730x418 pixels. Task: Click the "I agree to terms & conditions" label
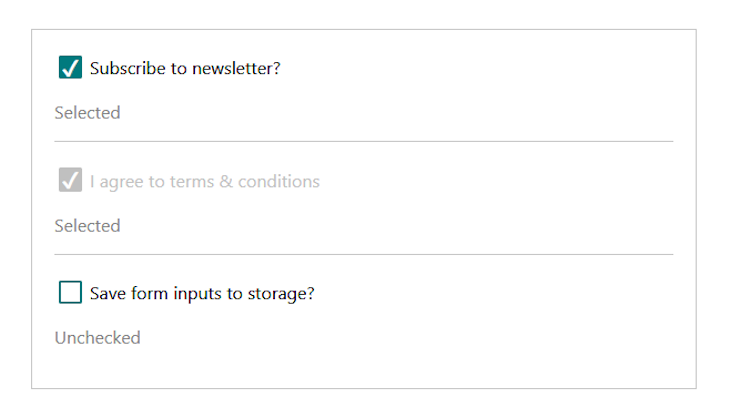point(204,182)
